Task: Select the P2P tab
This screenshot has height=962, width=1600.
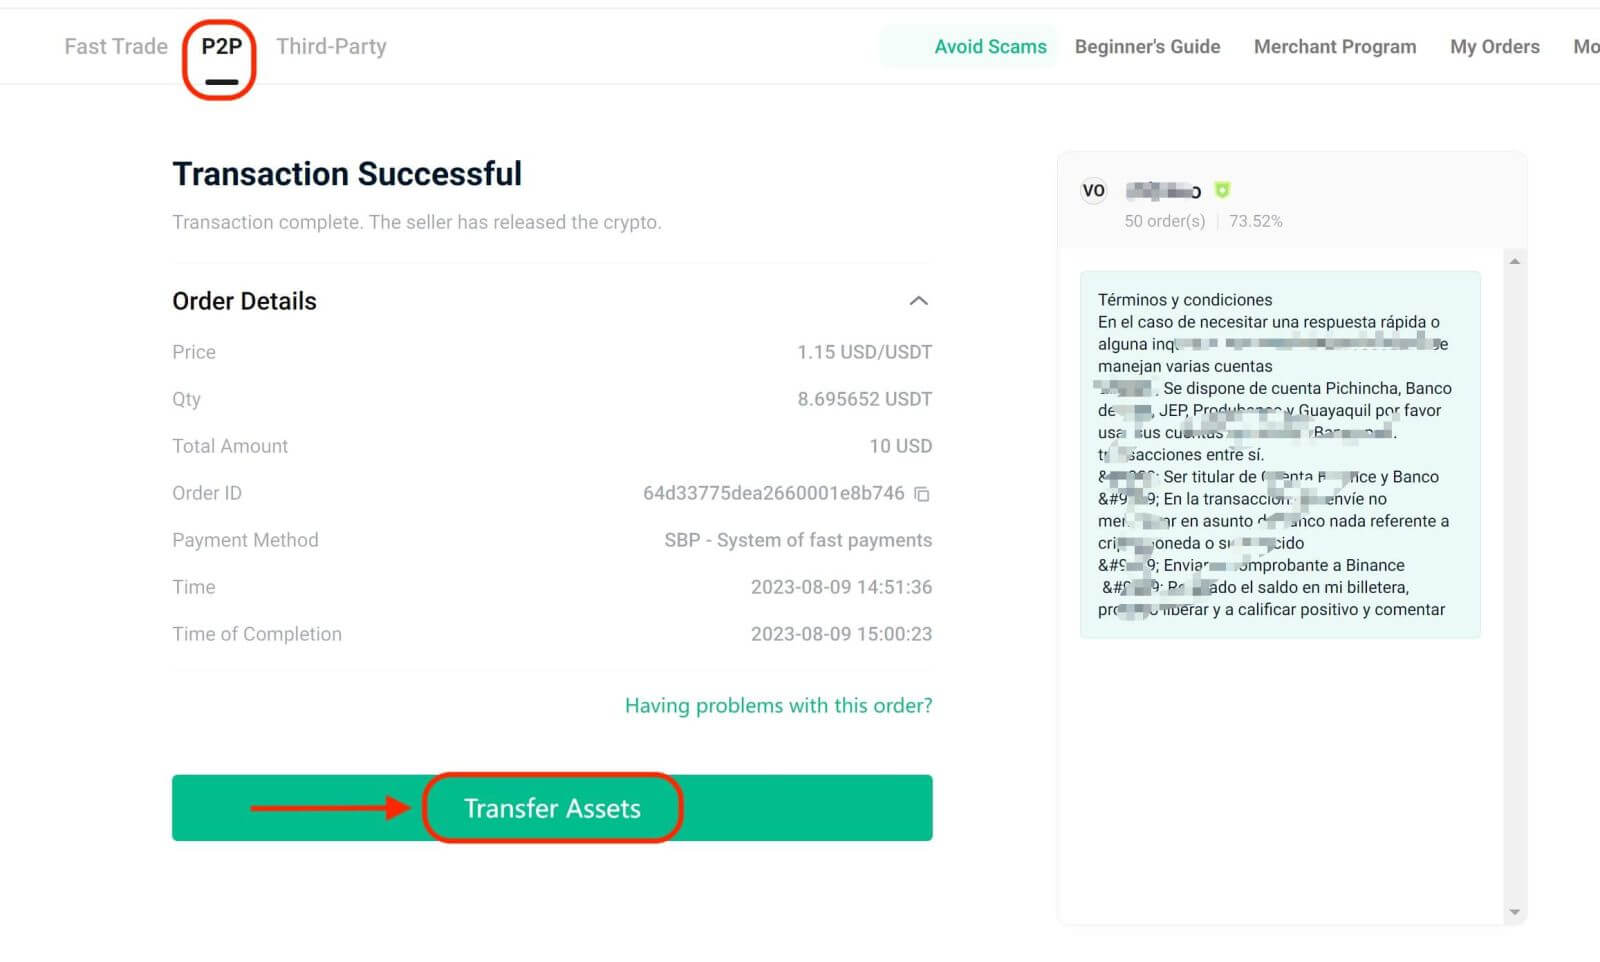Action: tap(219, 46)
